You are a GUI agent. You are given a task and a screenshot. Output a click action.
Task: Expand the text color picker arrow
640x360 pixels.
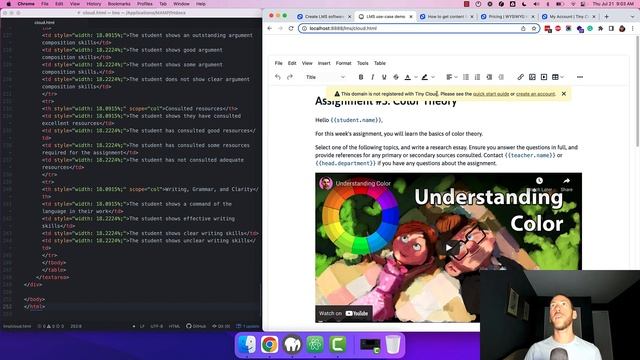[416, 77]
